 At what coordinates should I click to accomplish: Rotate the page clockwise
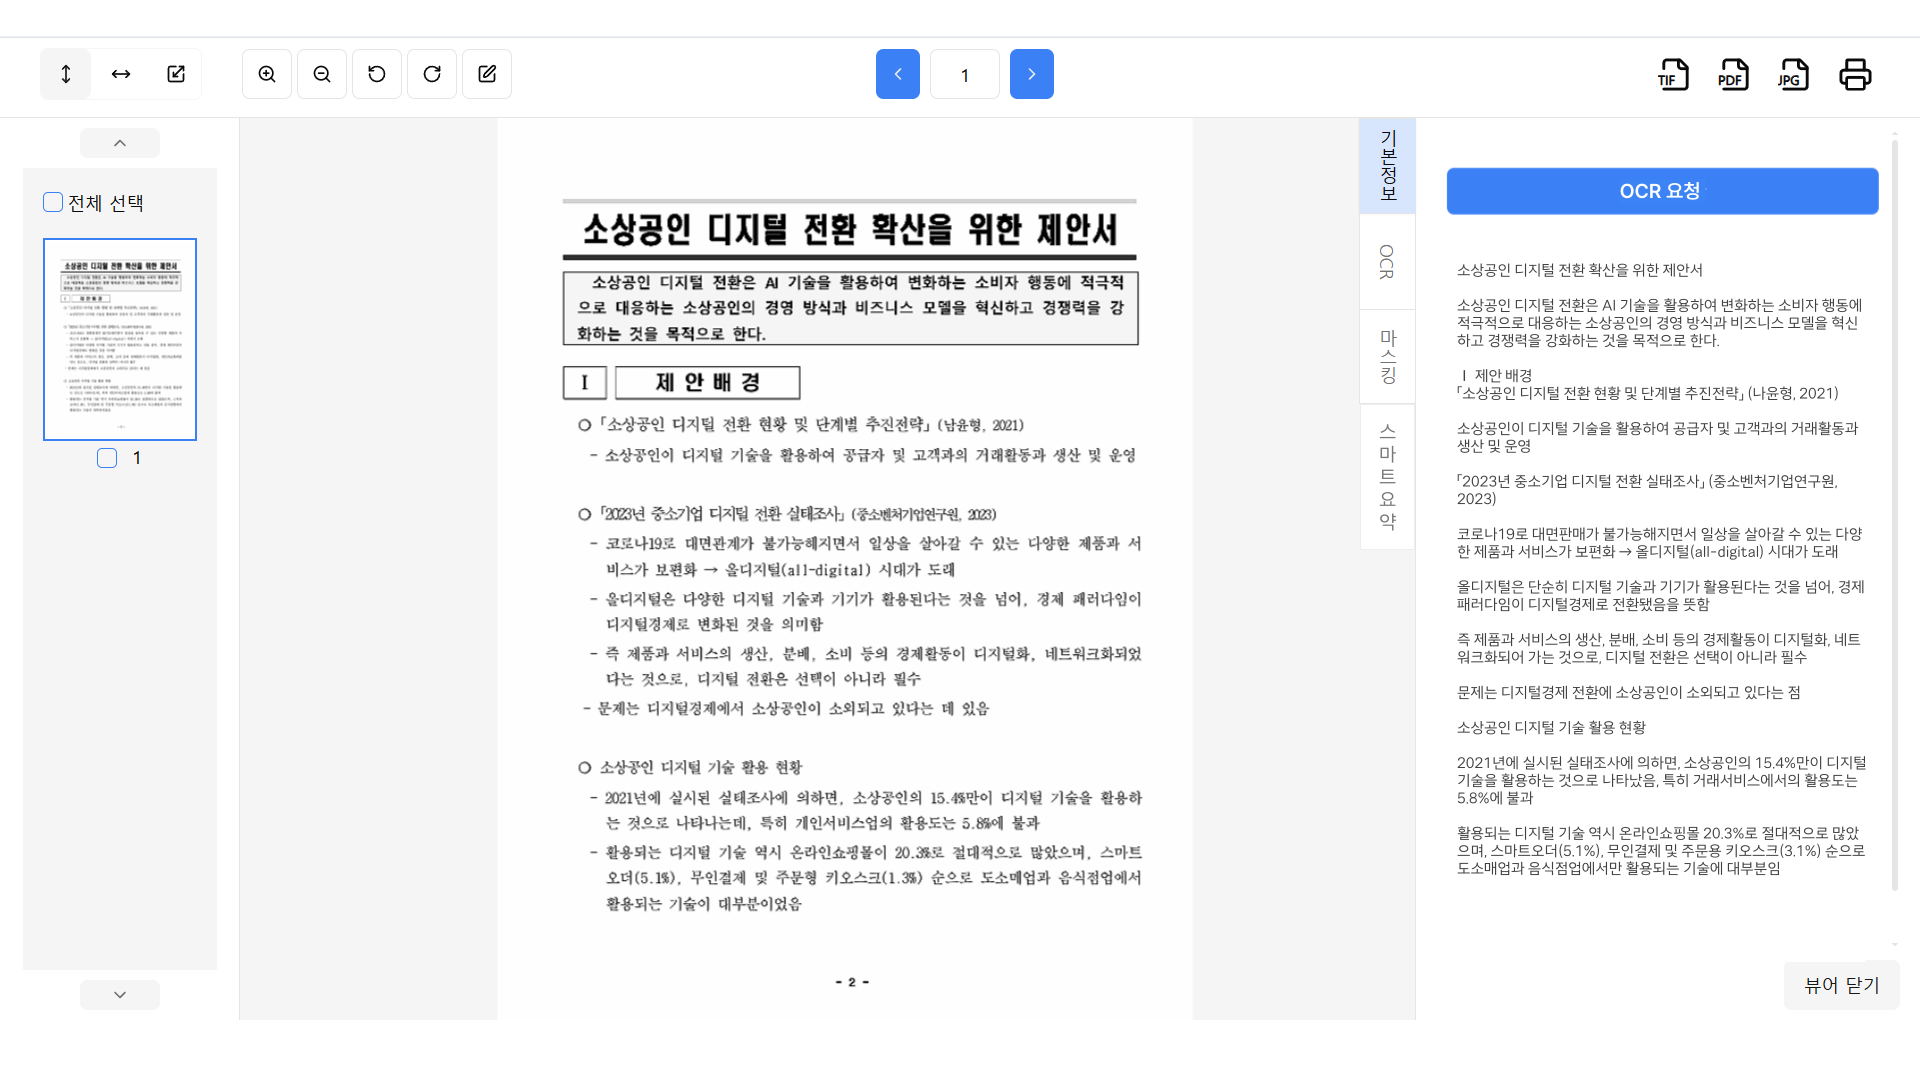tap(432, 74)
